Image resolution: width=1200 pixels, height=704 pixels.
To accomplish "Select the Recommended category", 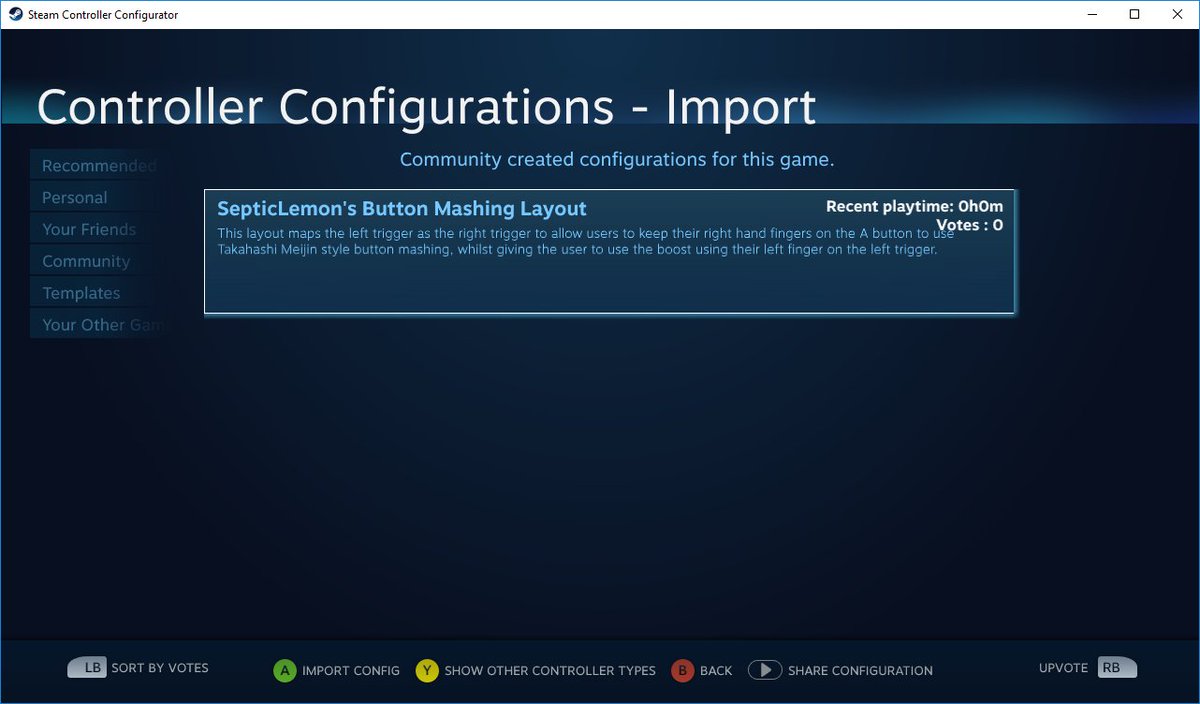I will [97, 165].
